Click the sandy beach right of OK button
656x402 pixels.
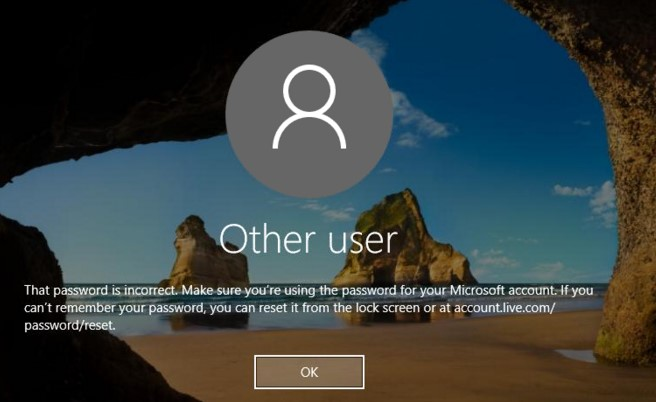click(460, 368)
